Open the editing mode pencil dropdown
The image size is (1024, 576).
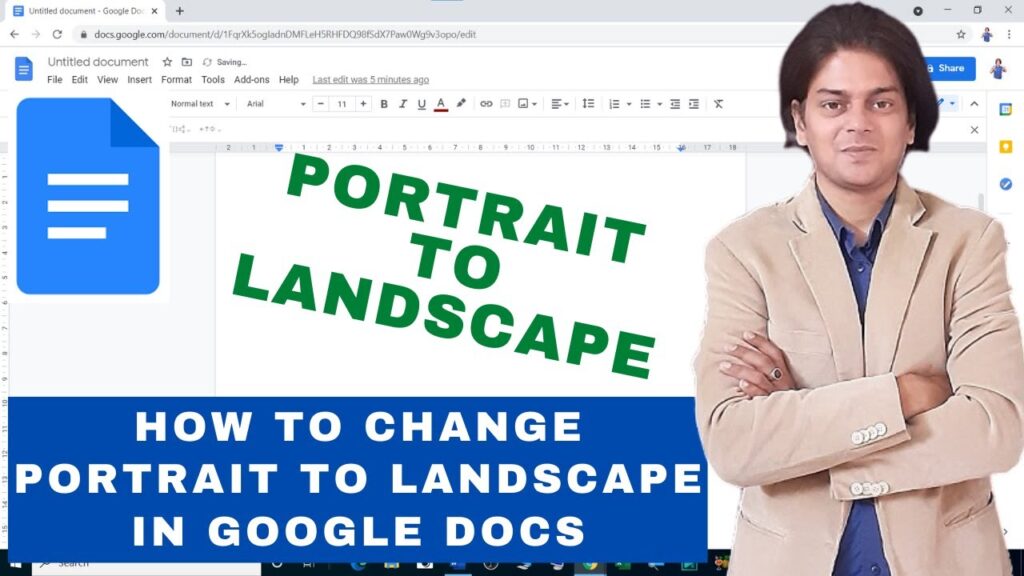pos(946,104)
